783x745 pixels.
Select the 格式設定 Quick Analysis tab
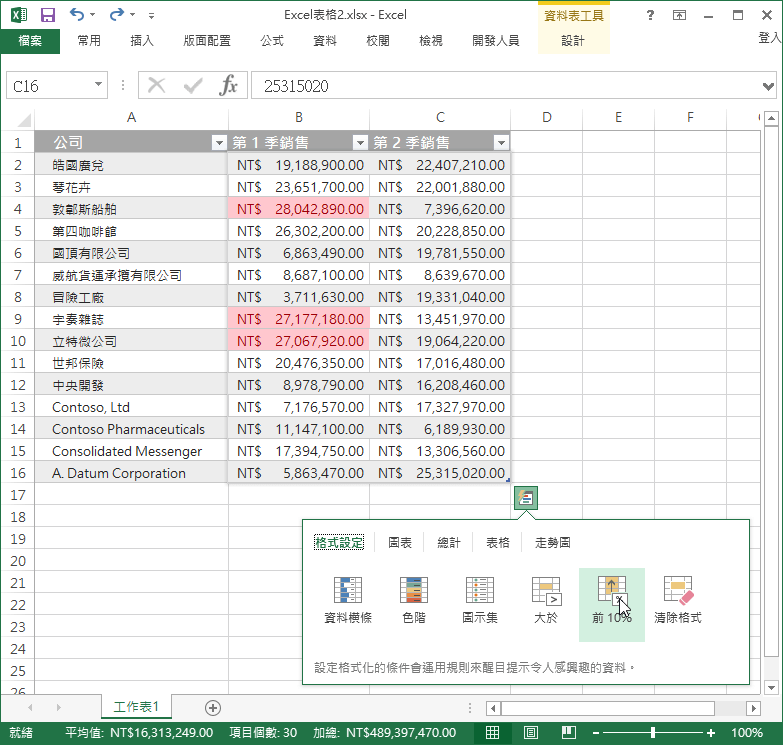tap(339, 542)
